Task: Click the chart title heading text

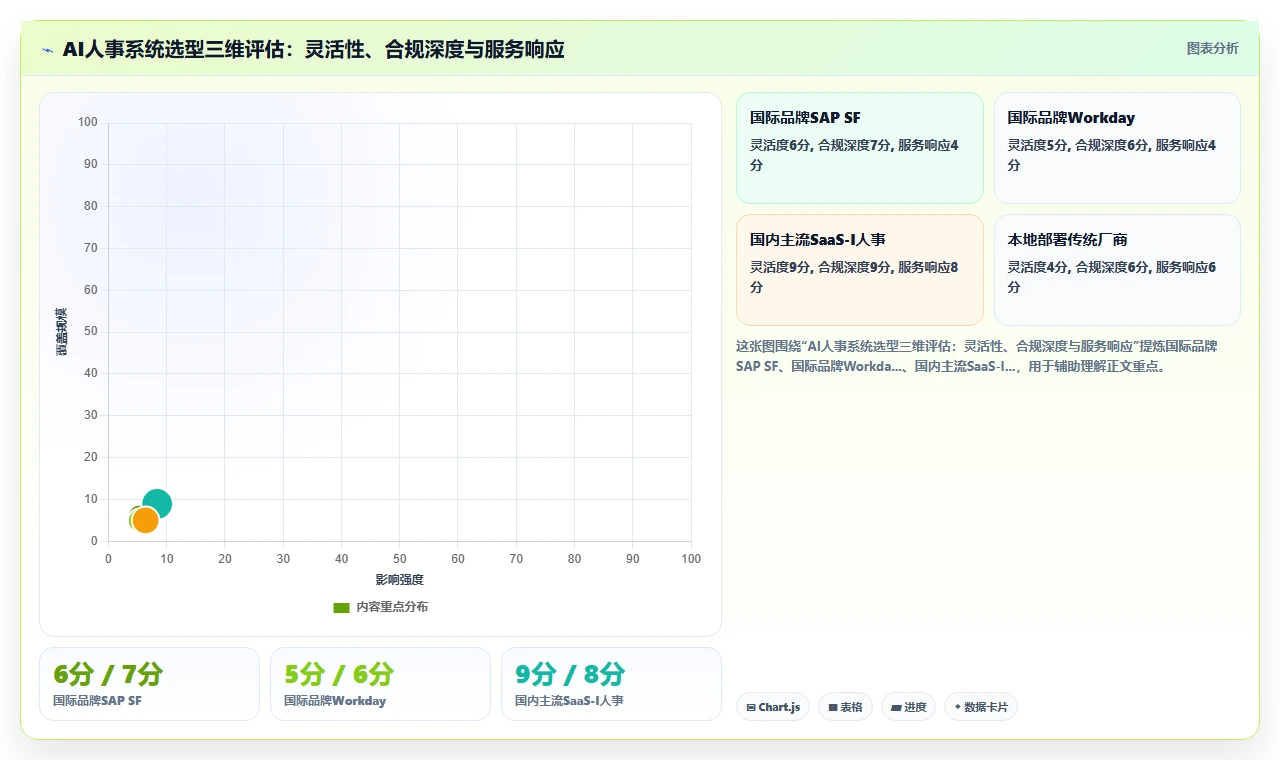Action: pos(313,49)
